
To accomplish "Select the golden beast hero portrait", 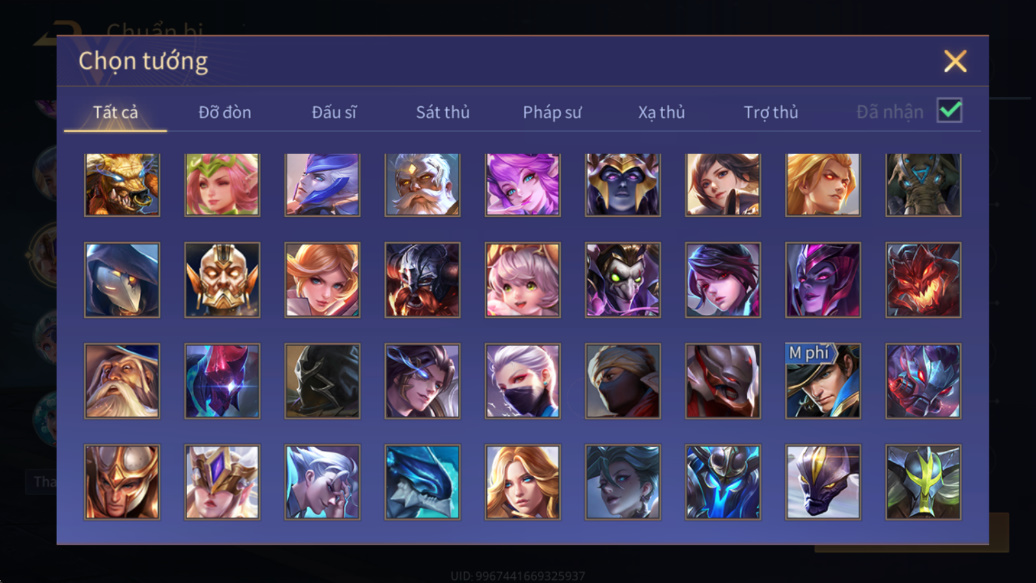I will pos(122,185).
